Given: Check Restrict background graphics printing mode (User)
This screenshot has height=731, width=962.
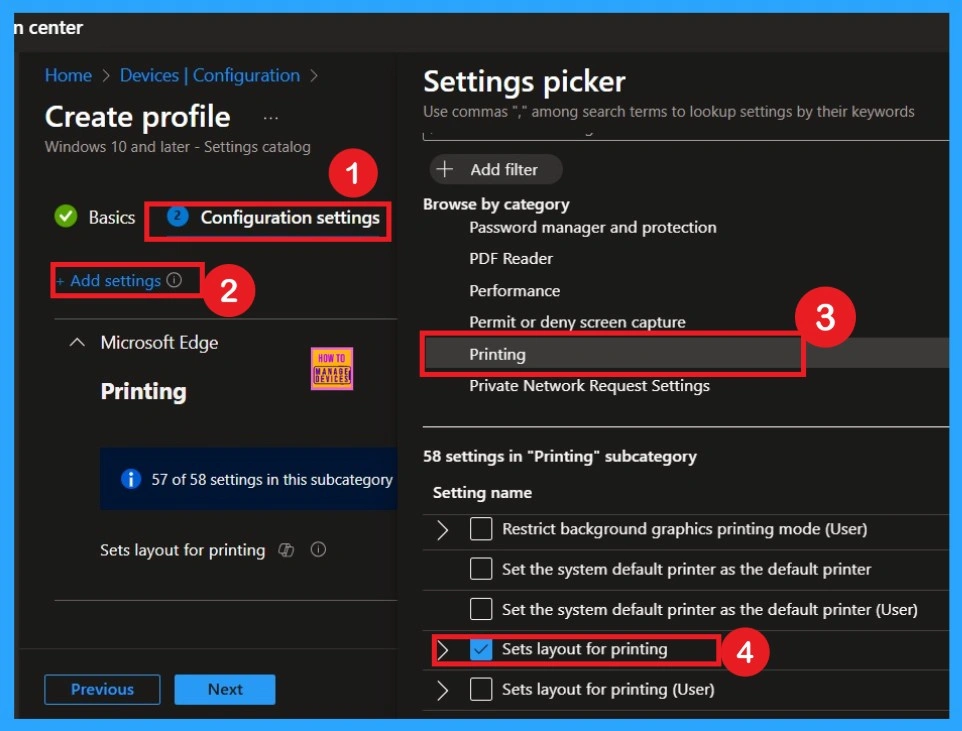Looking at the screenshot, I should [480, 528].
